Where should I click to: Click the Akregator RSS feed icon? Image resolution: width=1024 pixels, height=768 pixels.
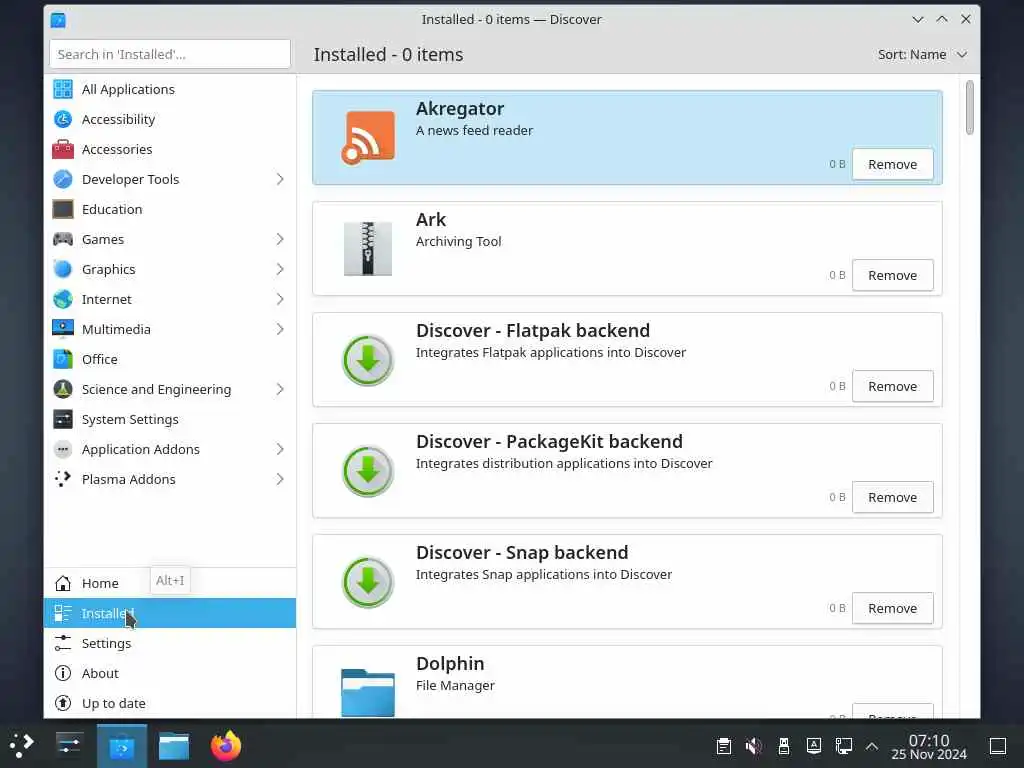click(368, 138)
